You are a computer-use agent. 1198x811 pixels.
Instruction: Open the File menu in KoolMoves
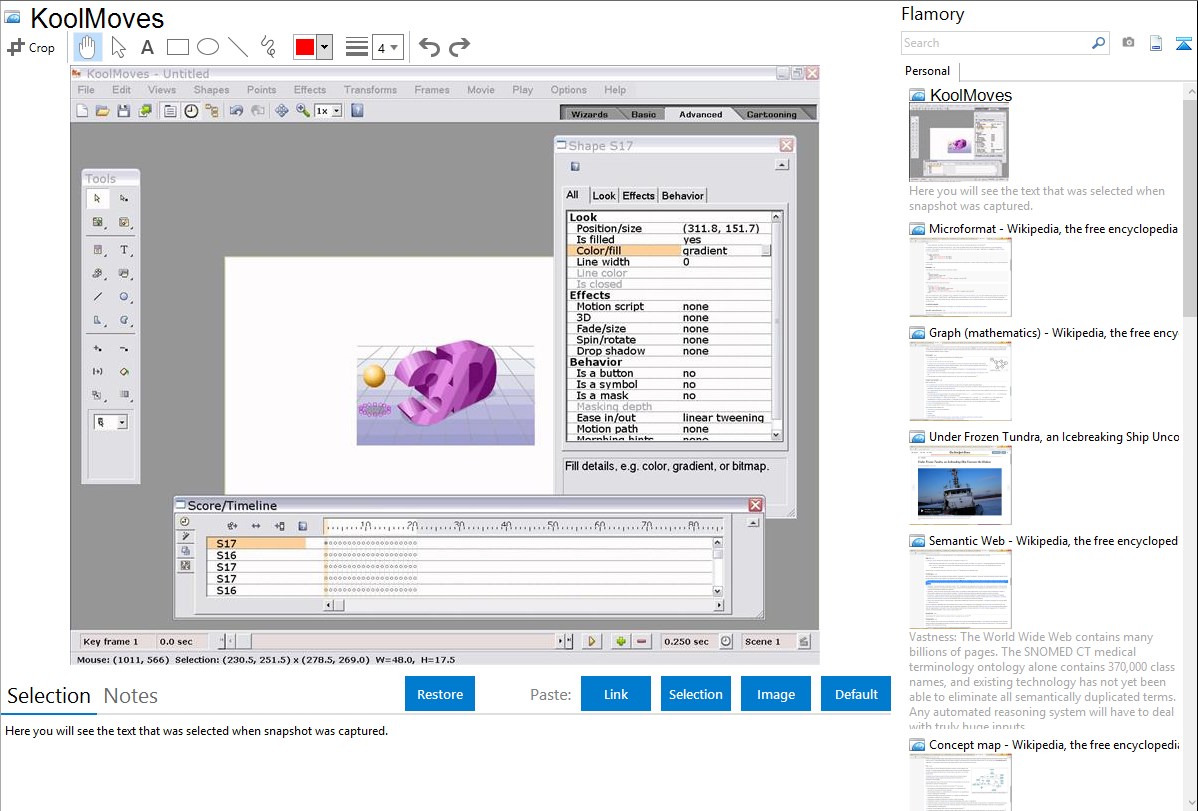pyautogui.click(x=86, y=89)
